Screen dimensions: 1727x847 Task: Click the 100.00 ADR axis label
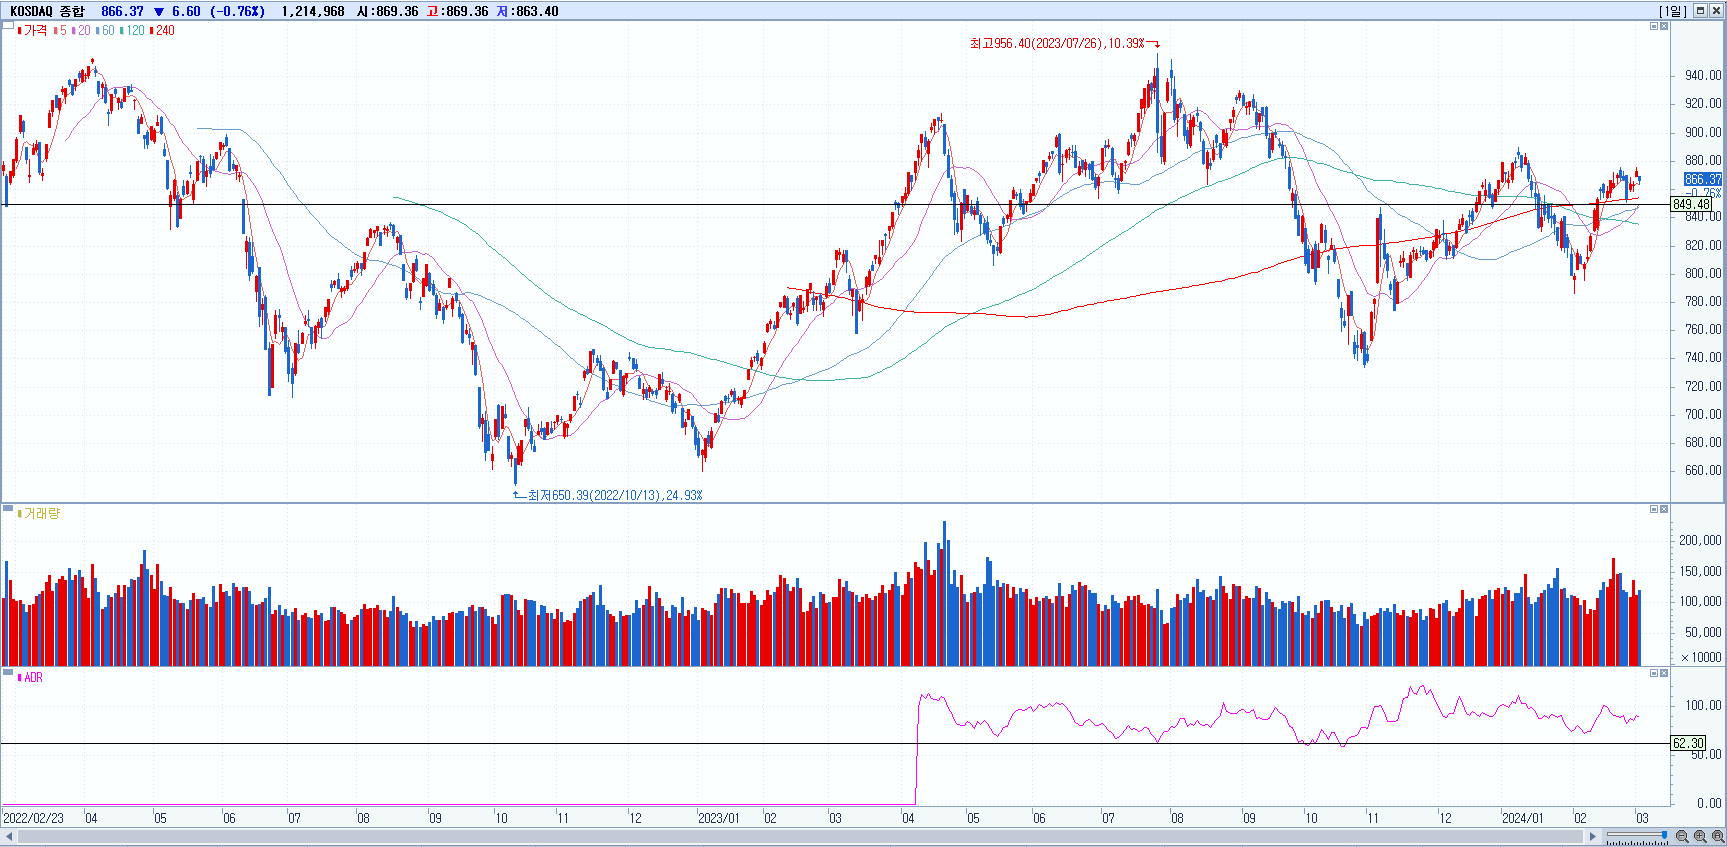pos(1703,705)
